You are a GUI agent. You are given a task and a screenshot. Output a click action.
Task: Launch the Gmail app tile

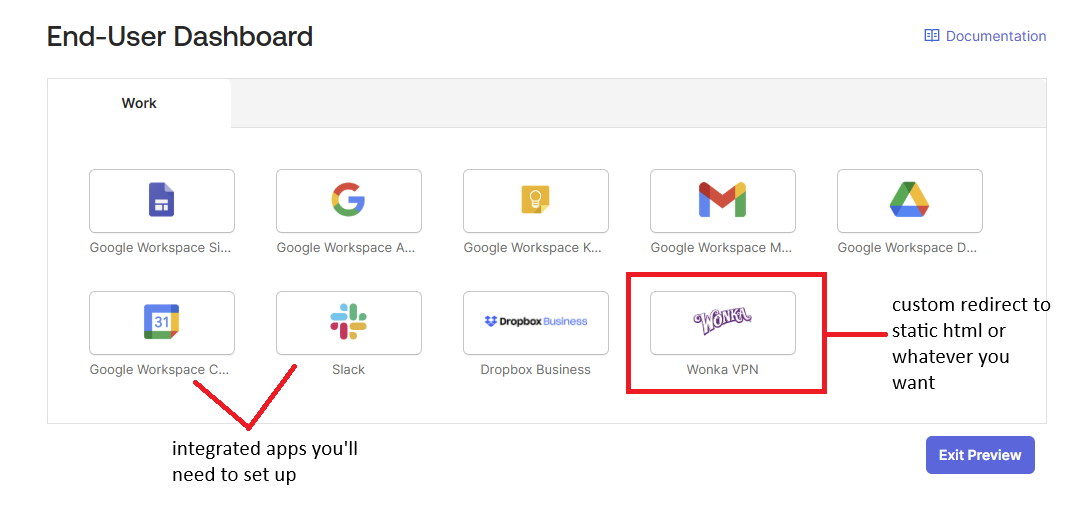click(722, 201)
